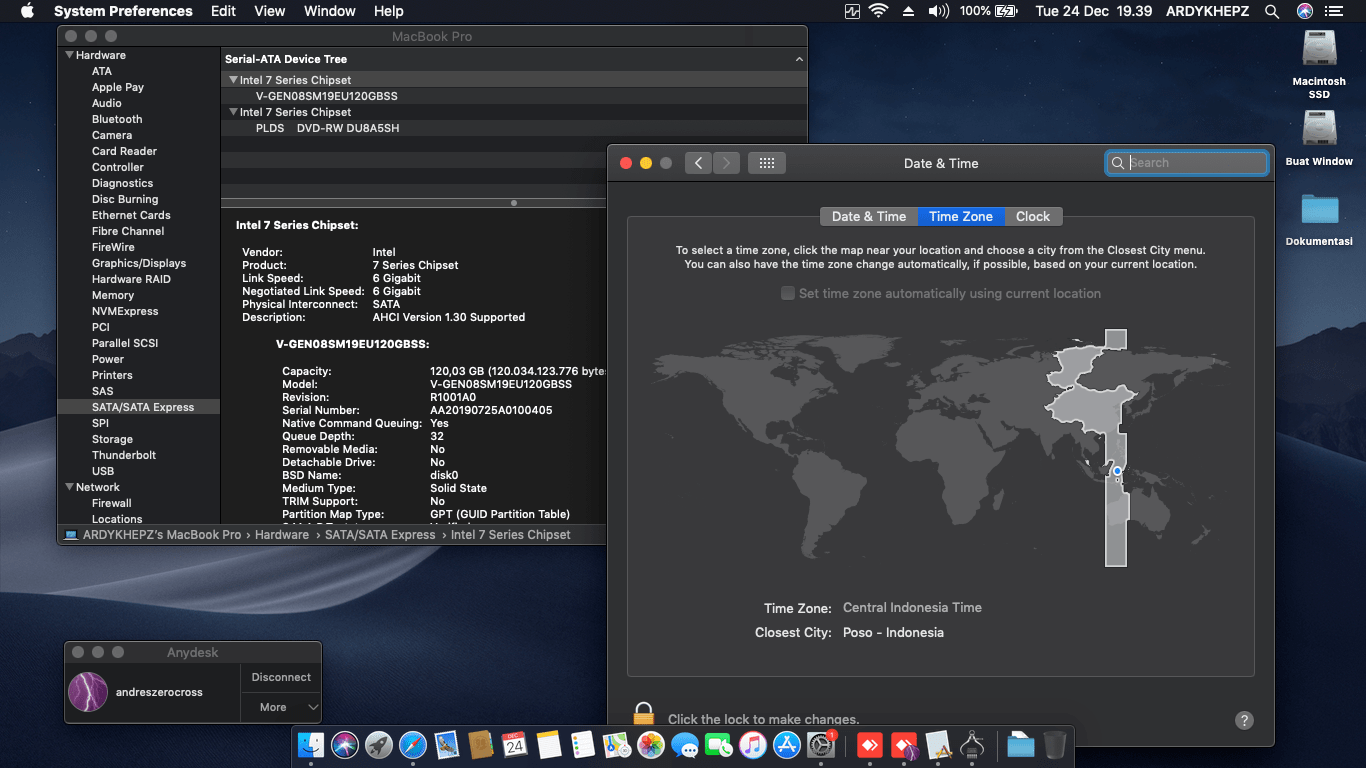Switch to the Clock tab

[x=1033, y=216]
